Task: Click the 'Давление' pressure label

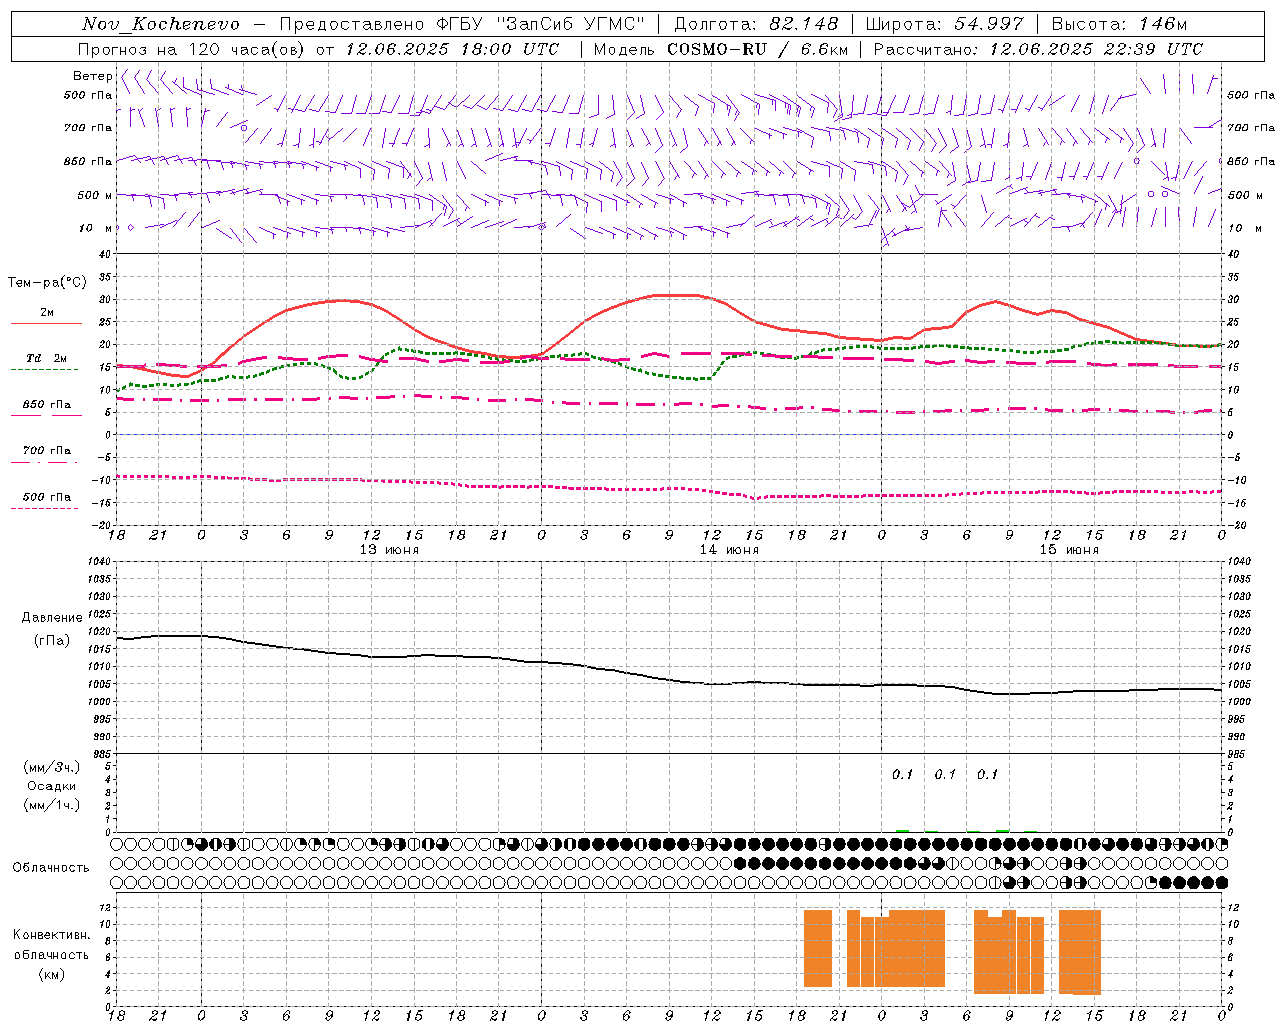Action: [52, 618]
